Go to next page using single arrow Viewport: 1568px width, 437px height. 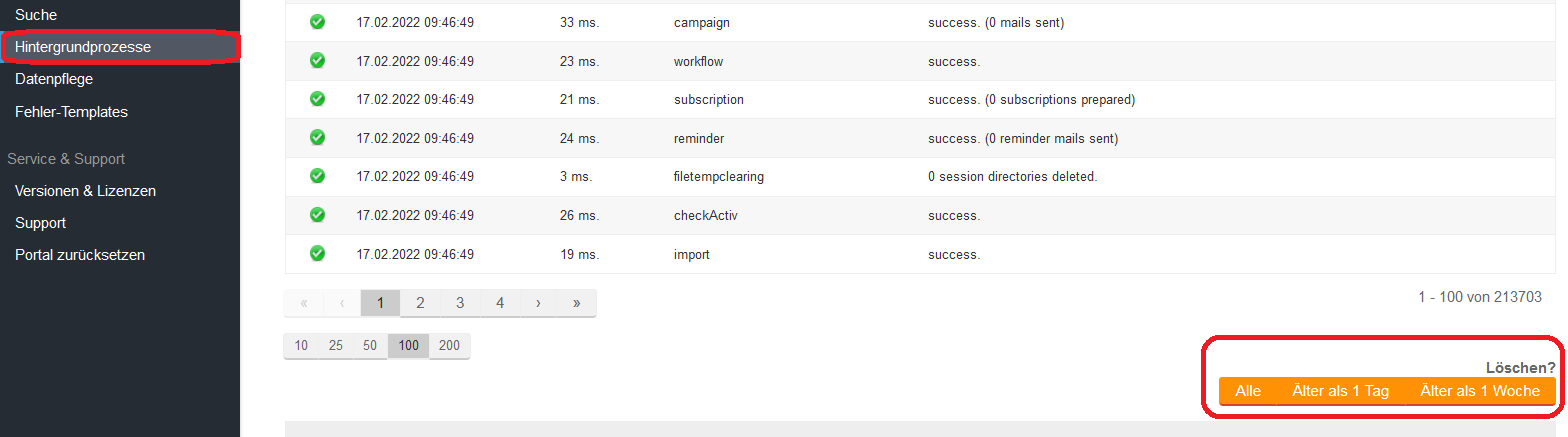(x=538, y=303)
